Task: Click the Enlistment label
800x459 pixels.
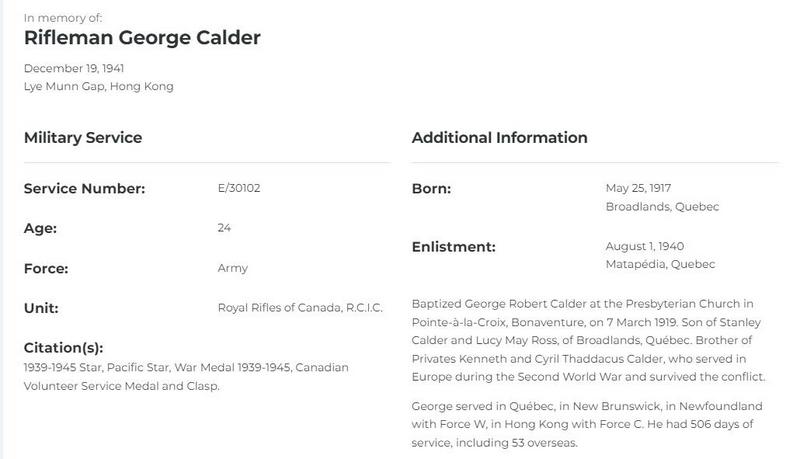Action: pos(453,246)
